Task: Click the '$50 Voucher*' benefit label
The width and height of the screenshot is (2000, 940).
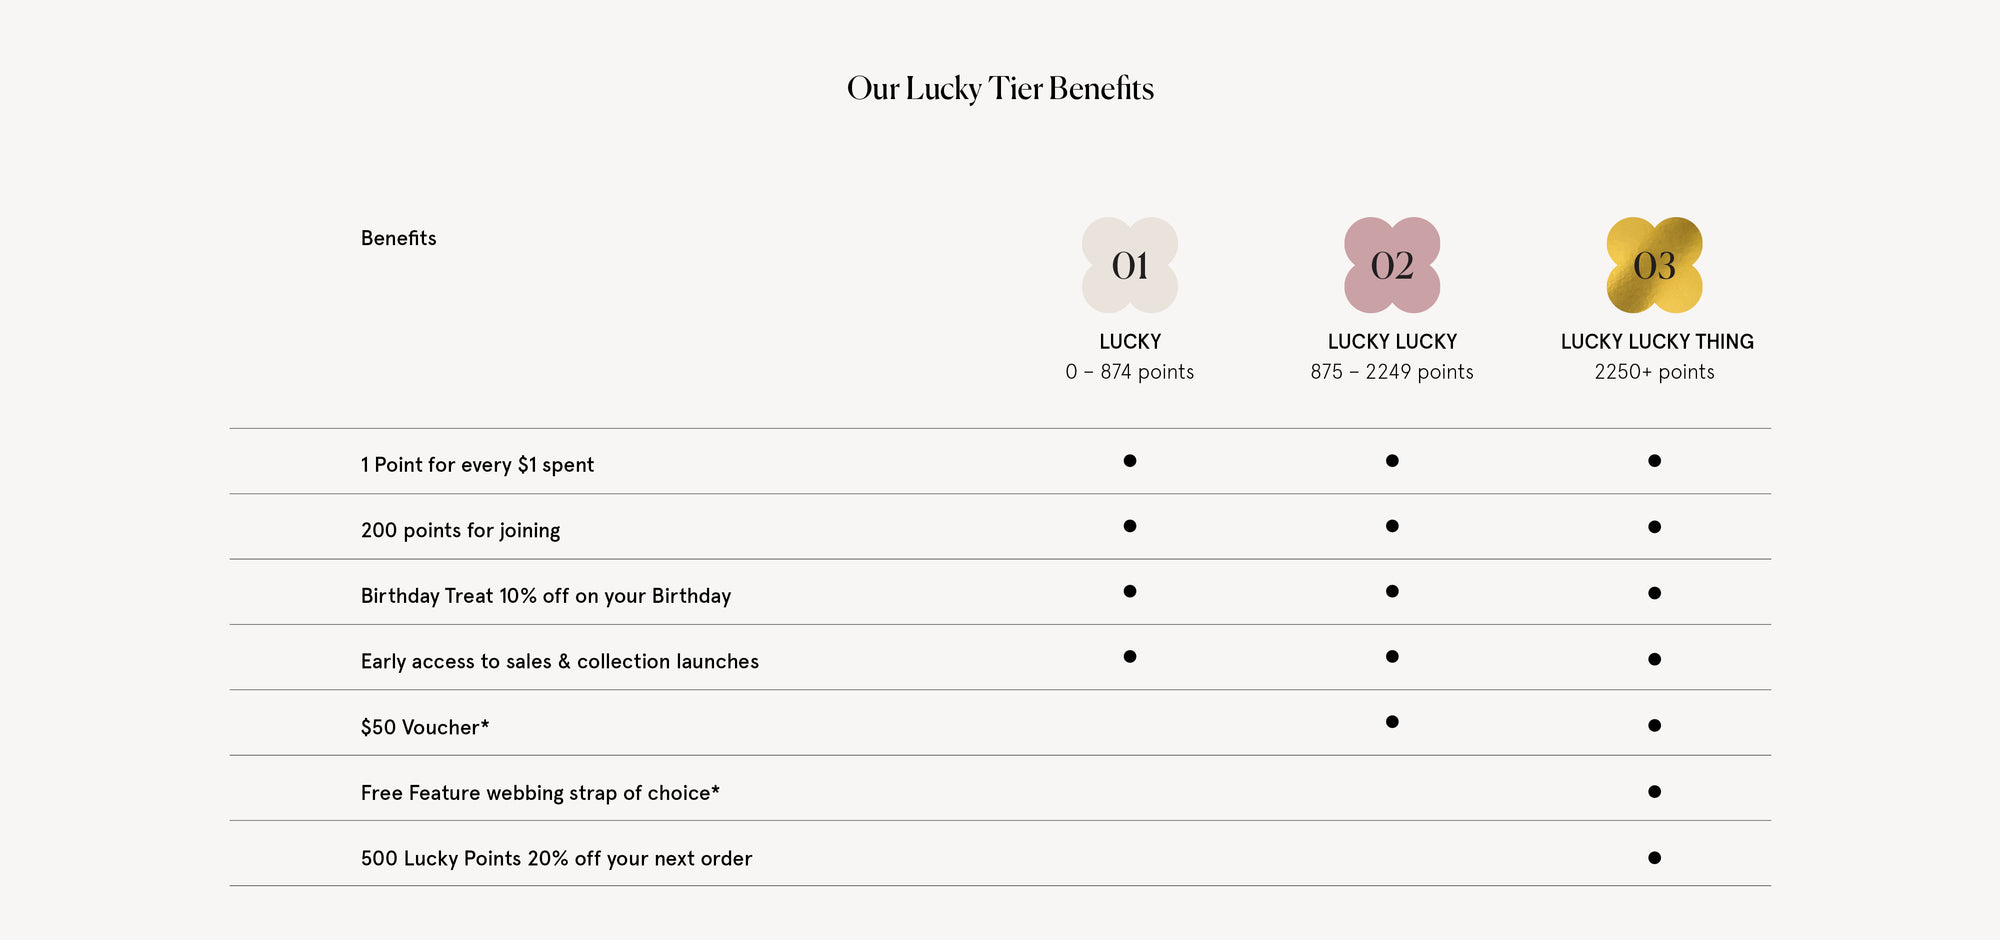Action: (x=425, y=727)
